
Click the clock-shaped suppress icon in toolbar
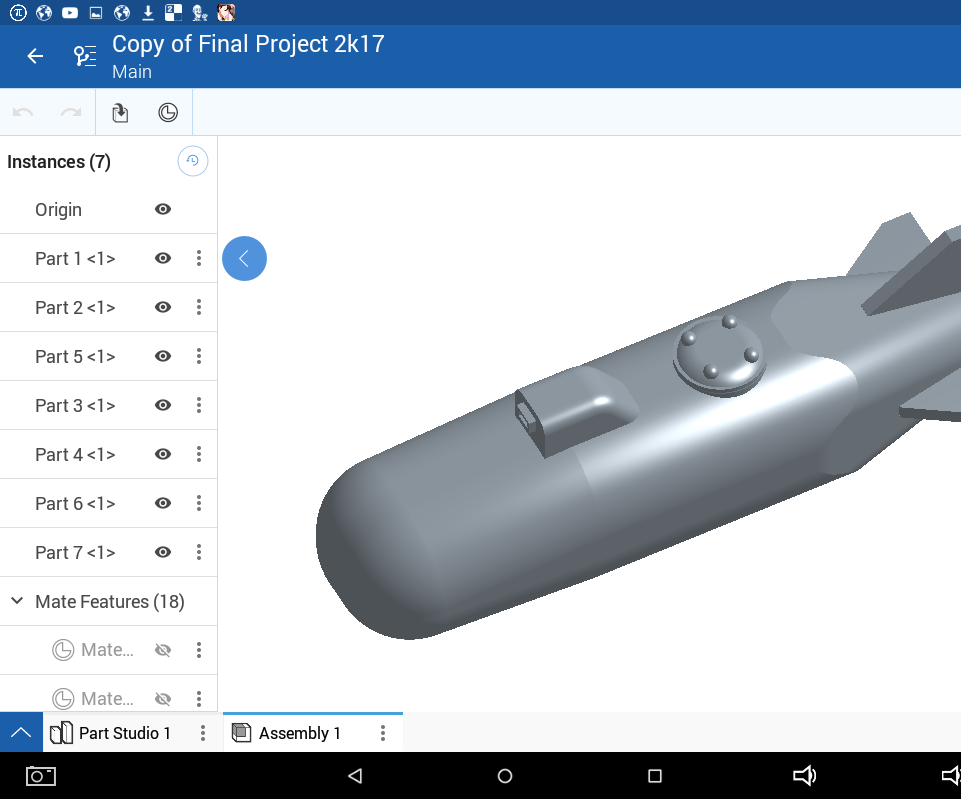[167, 112]
